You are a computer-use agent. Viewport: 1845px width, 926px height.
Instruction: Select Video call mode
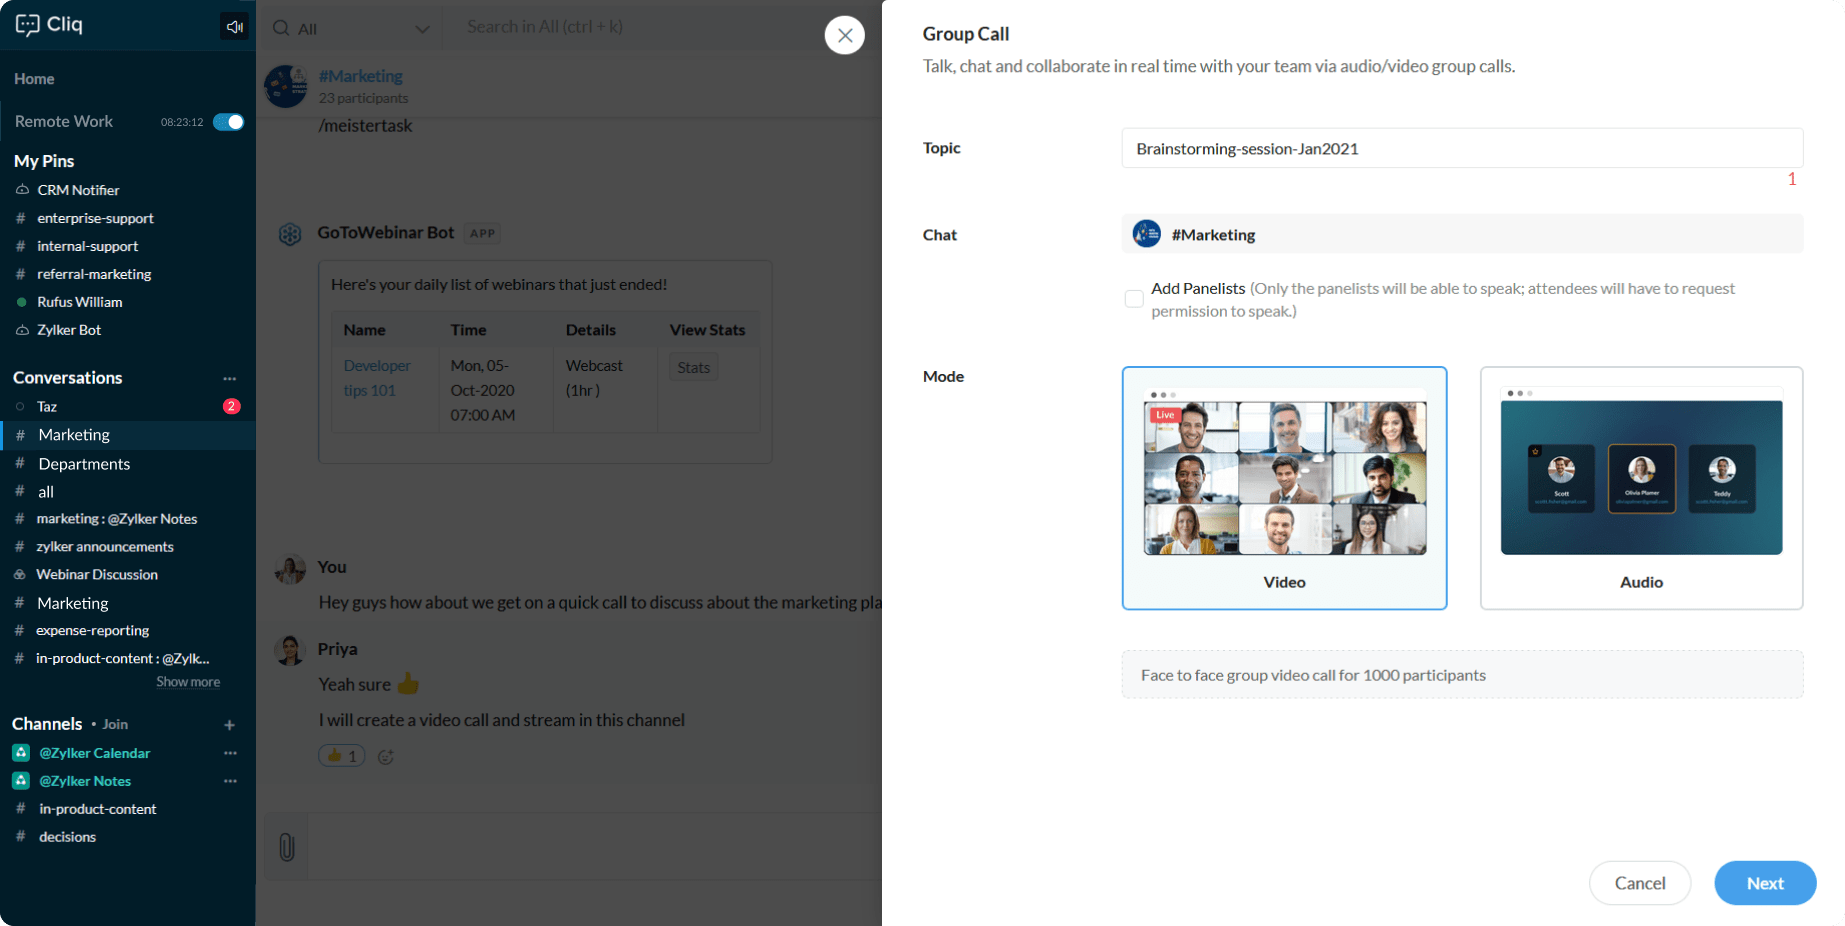1285,488
